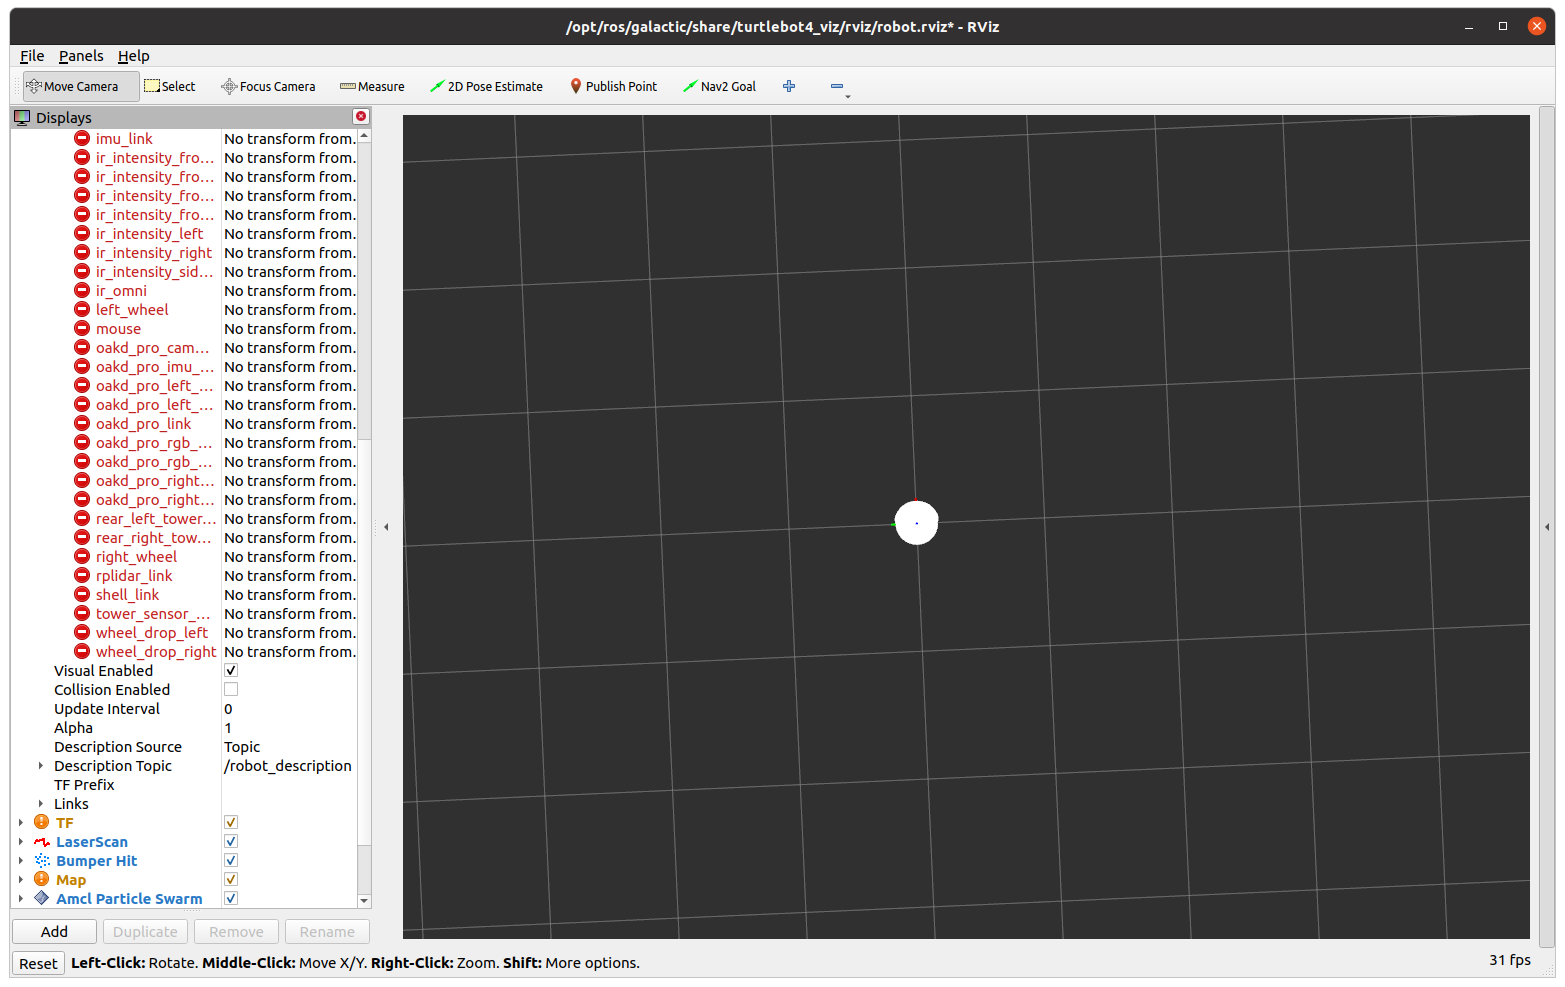Click the Add button to add a display
Image resolution: width=1565 pixels, height=987 pixels.
[x=53, y=931]
